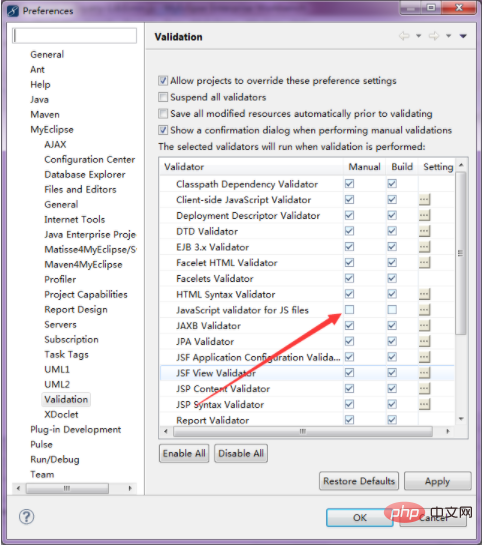Go back using the left arrow icon
483x545 pixels.
click(x=404, y=36)
